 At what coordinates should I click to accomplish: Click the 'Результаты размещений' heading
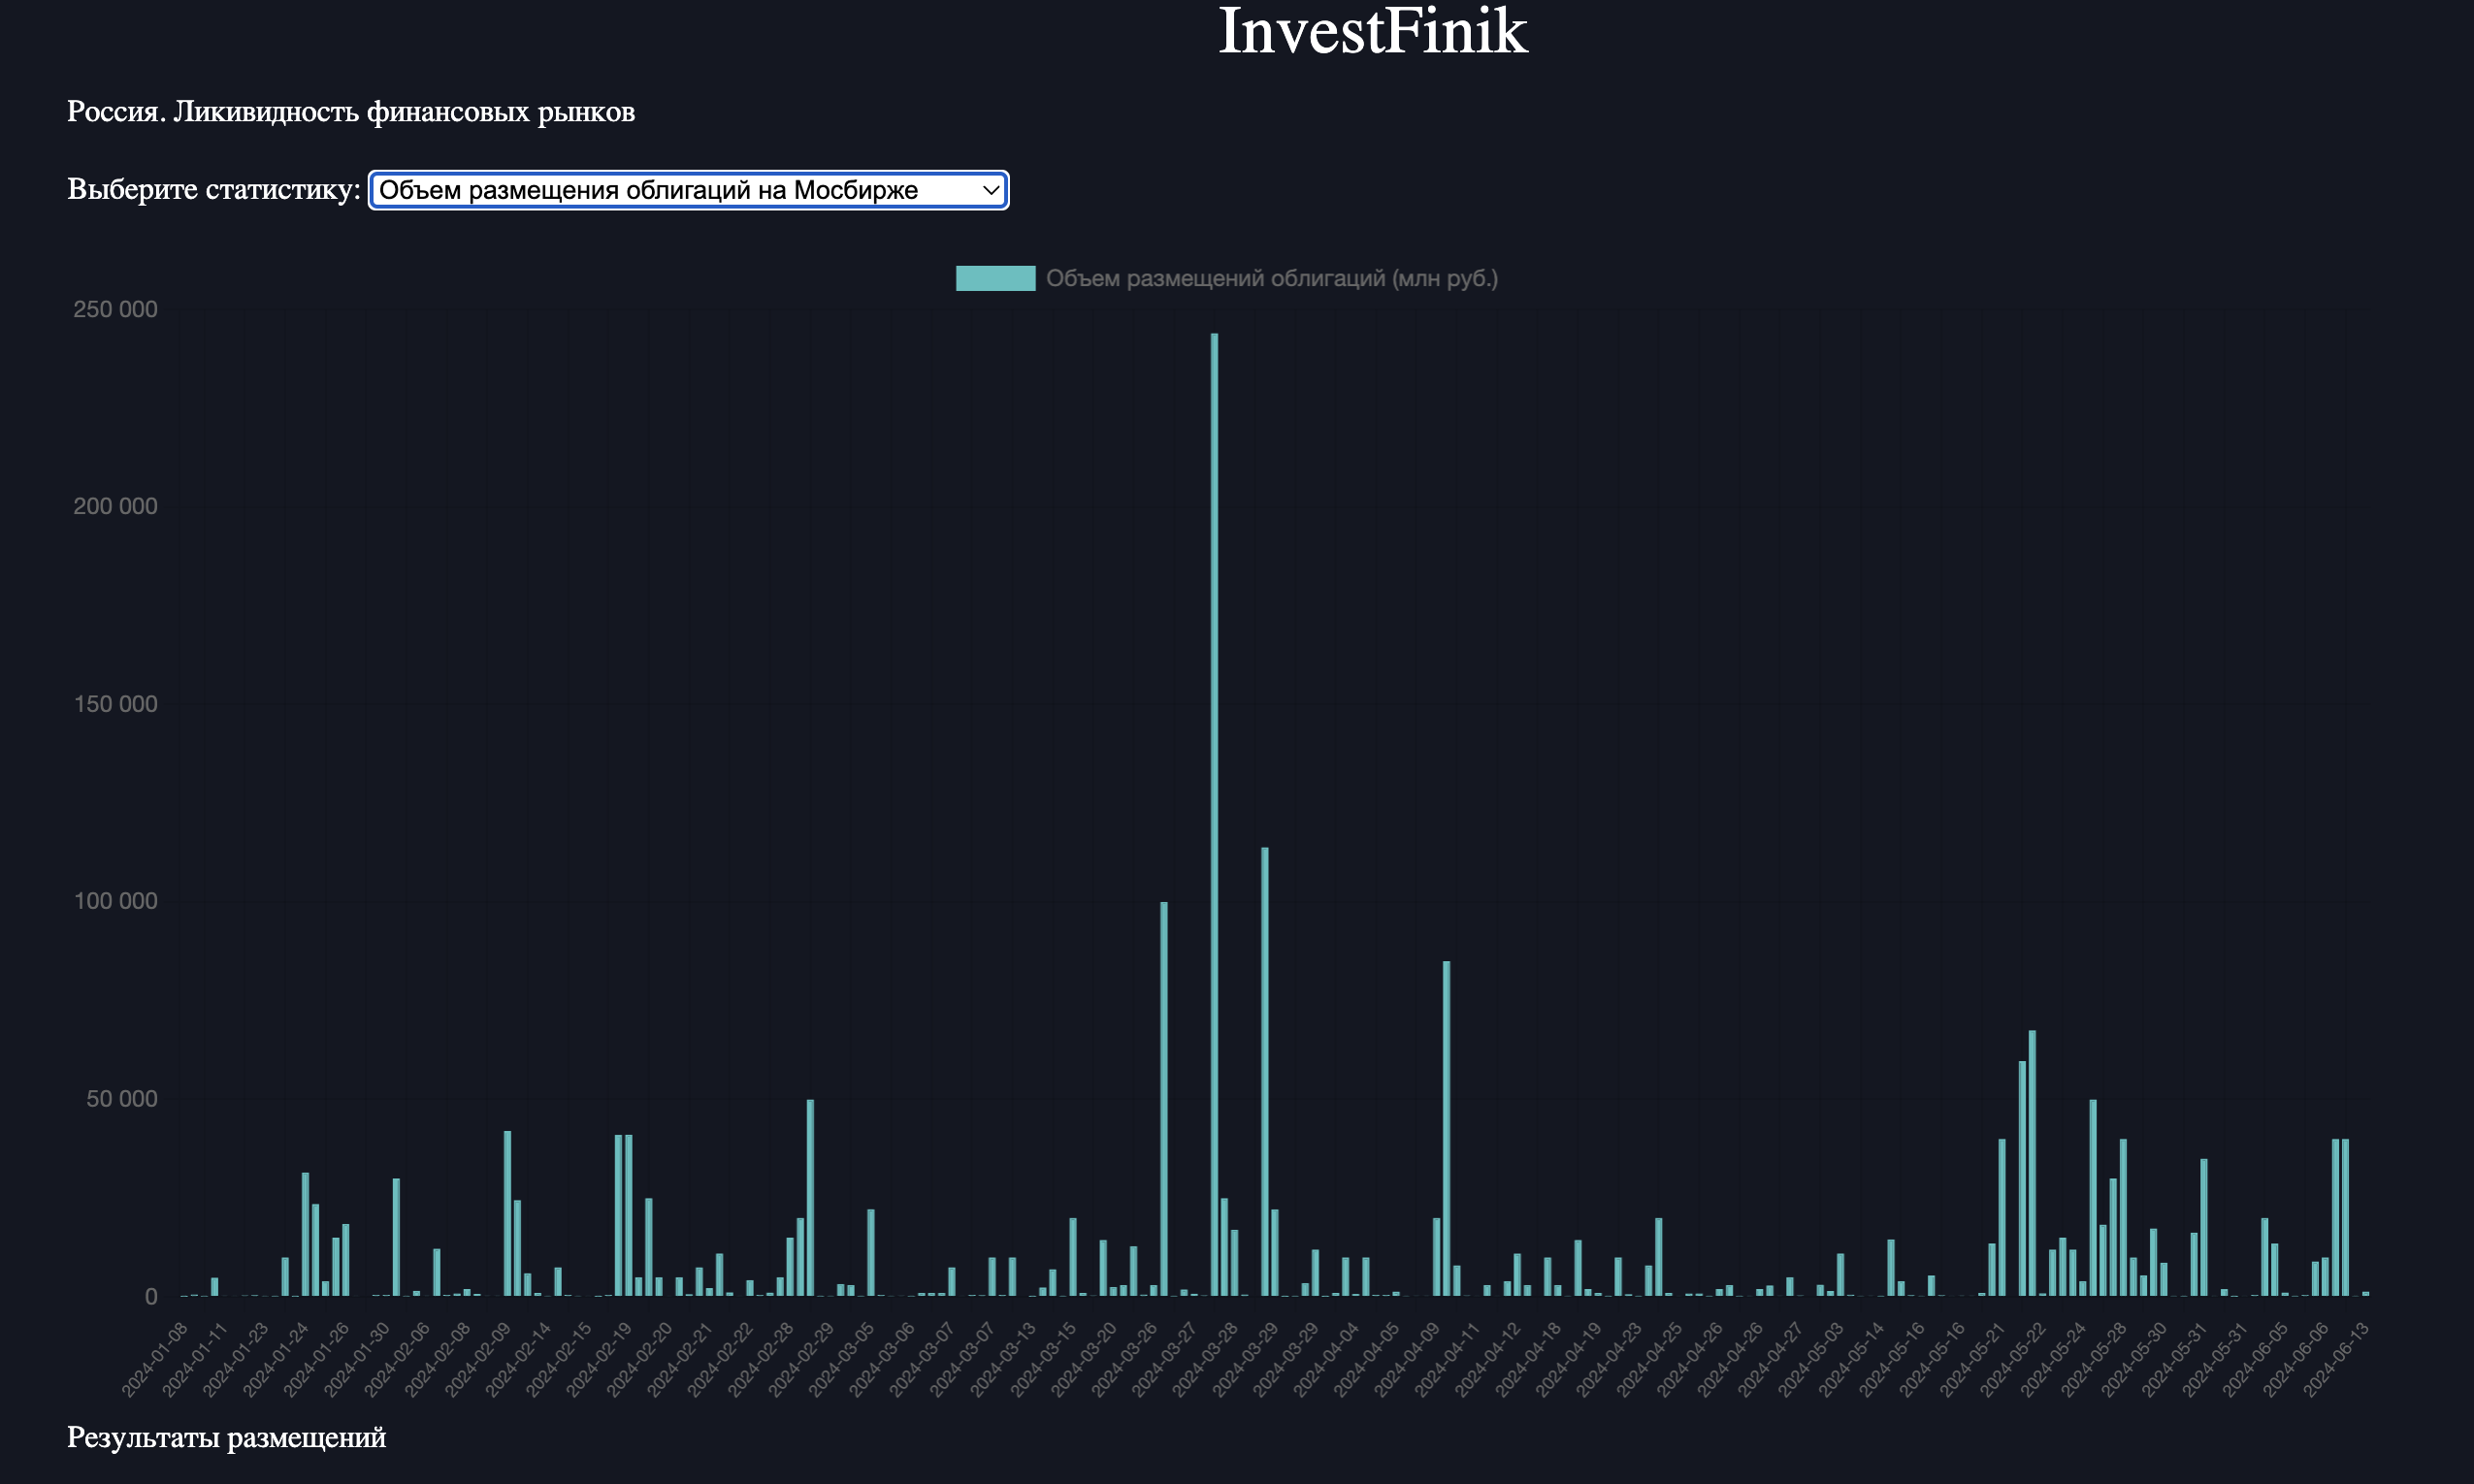(226, 1438)
